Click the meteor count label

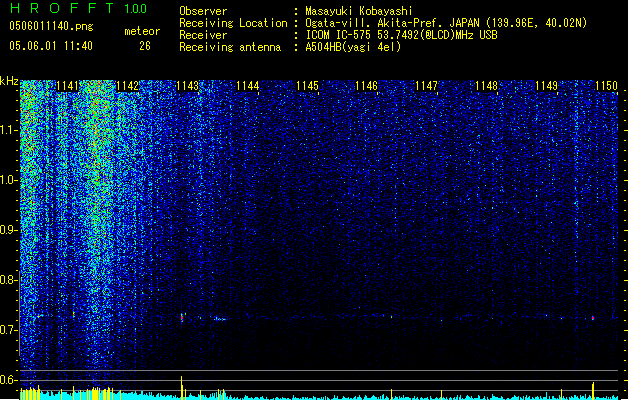click(142, 31)
